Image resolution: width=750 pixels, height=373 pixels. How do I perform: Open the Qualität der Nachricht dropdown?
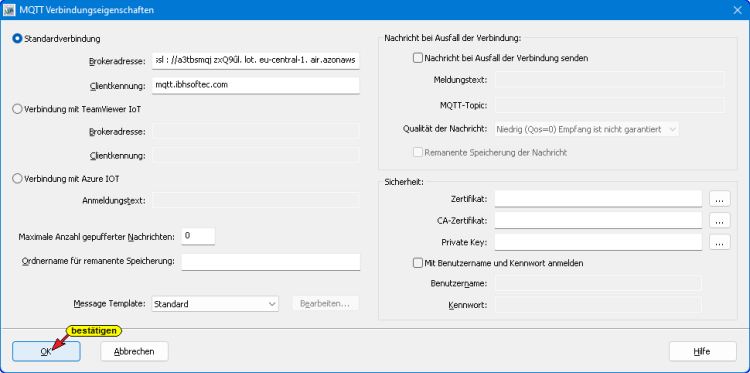click(x=587, y=129)
